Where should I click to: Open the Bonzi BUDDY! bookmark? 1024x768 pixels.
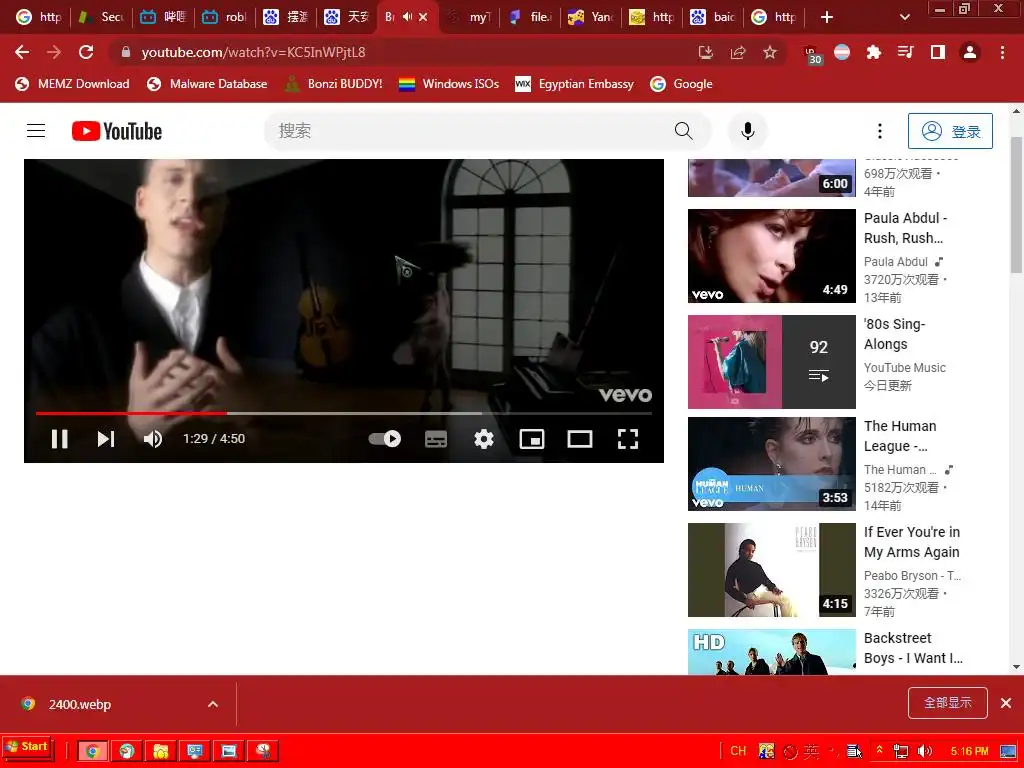coord(334,84)
